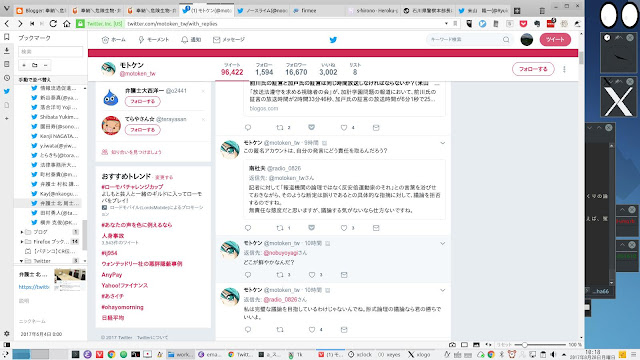640x360 pixels.
Task: Follow てらやさん suggestion
Action: click(x=142, y=130)
